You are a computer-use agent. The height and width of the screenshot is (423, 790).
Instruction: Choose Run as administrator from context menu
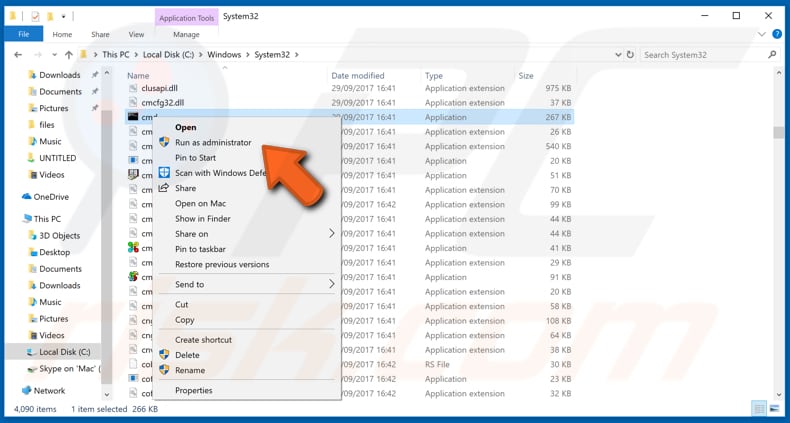pyautogui.click(x=213, y=143)
